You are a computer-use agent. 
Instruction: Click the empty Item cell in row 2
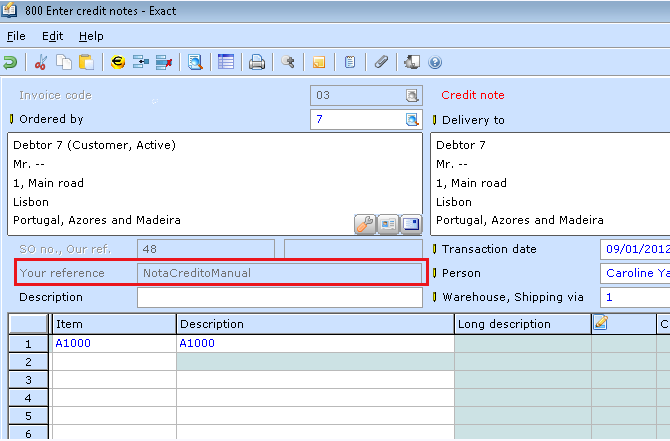pos(114,362)
